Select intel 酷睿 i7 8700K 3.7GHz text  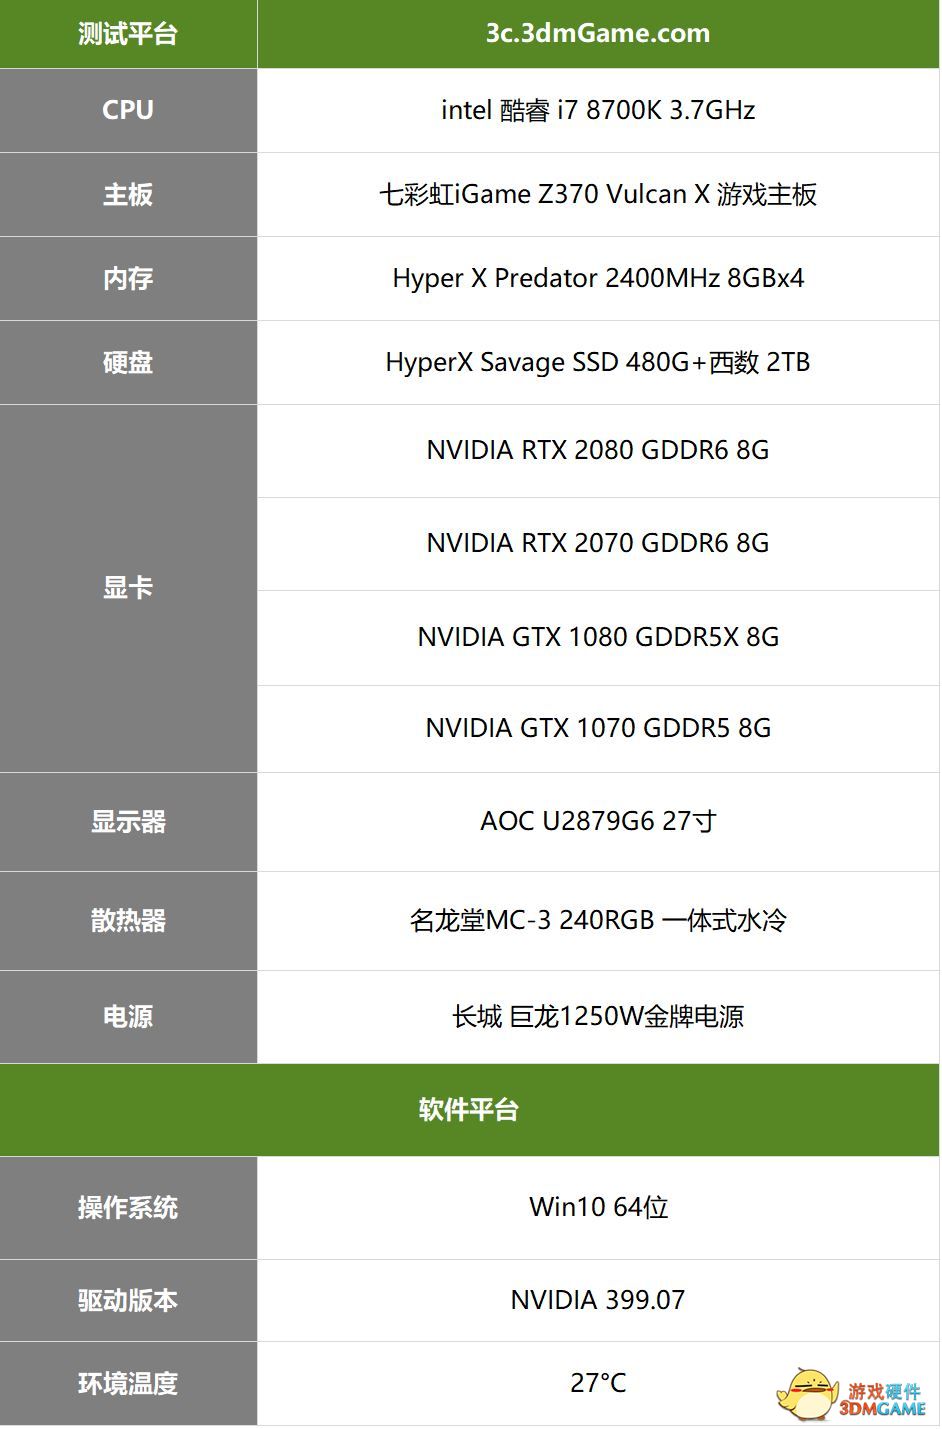pos(598,110)
